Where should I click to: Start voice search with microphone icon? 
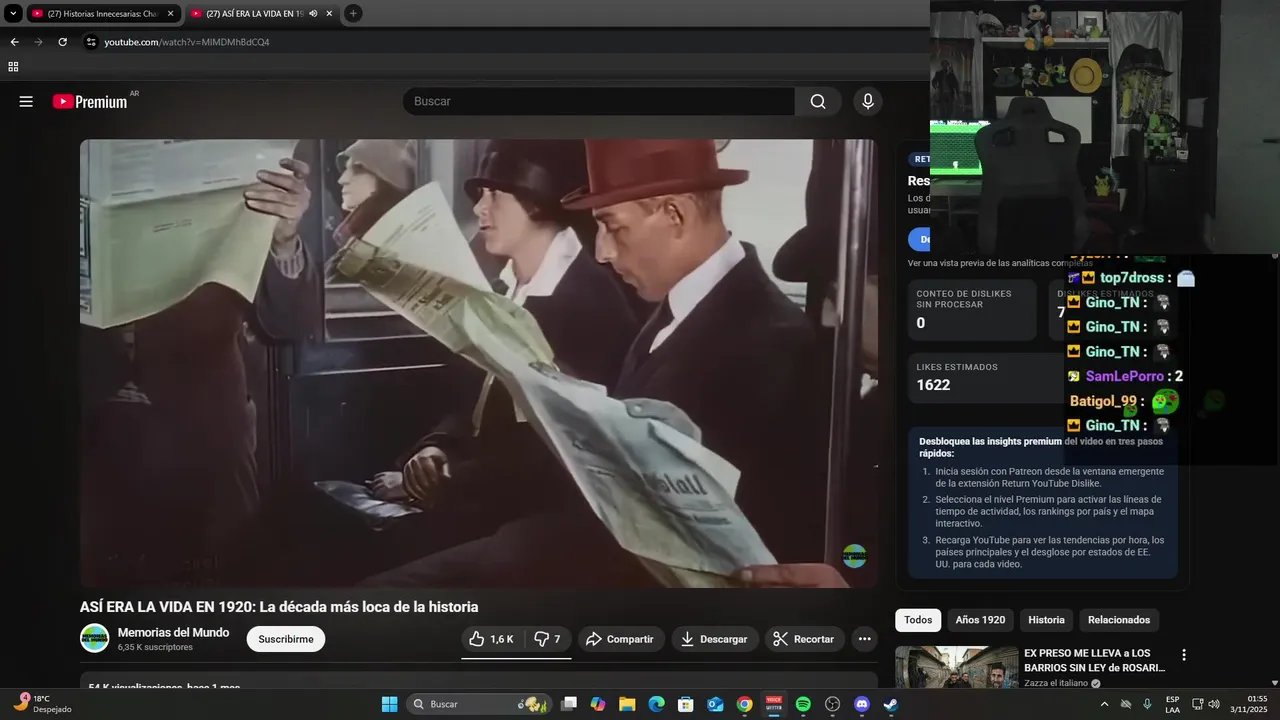click(868, 101)
